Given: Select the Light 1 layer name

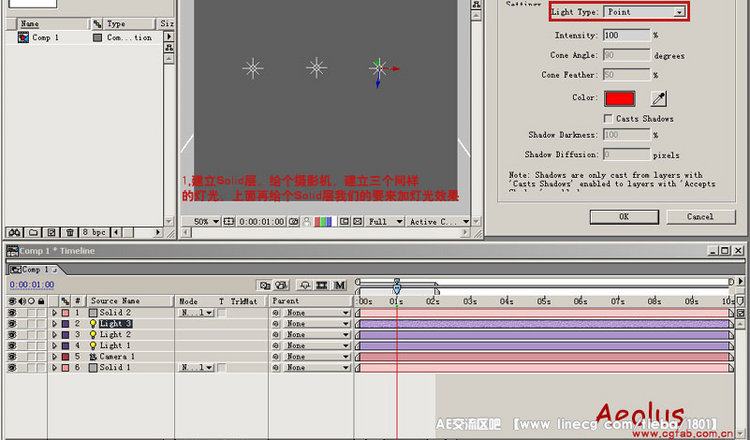Looking at the screenshot, I should [x=115, y=346].
